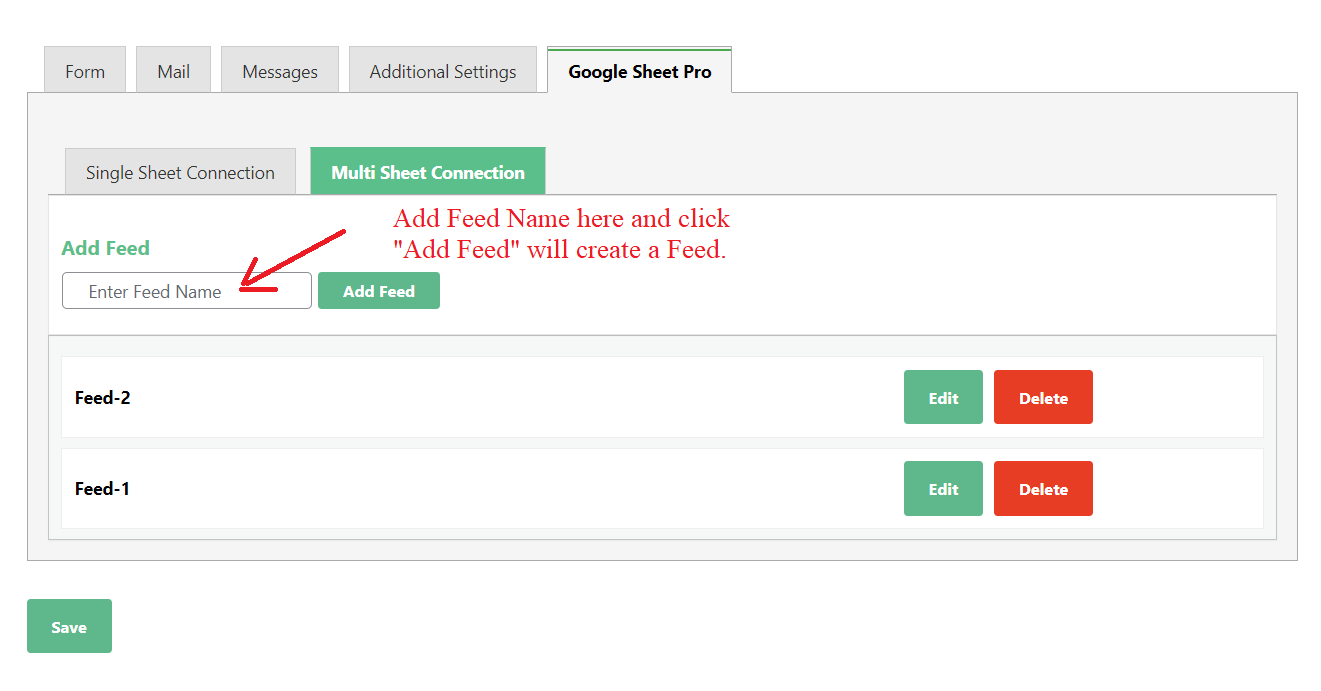Click the red instruction text annotation
This screenshot has height=691, width=1321.
[x=561, y=234]
